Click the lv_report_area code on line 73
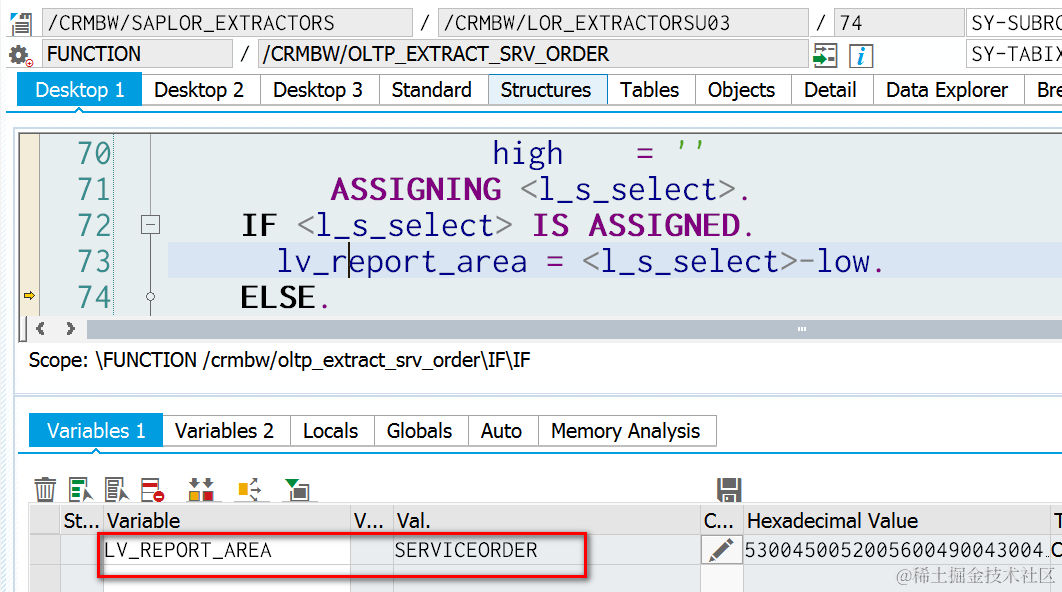 tap(402, 261)
